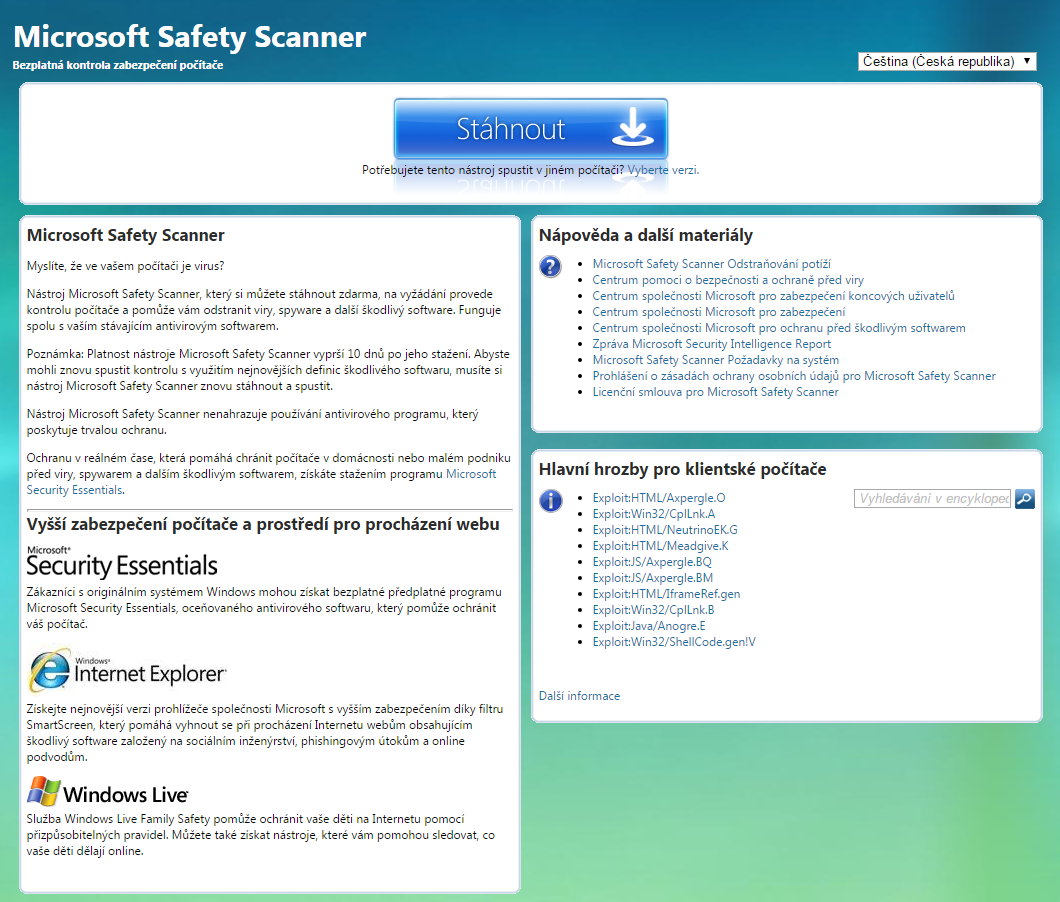Open Exploit:HTML/Axpergle.O threat entry
1060x902 pixels.
tap(658, 498)
